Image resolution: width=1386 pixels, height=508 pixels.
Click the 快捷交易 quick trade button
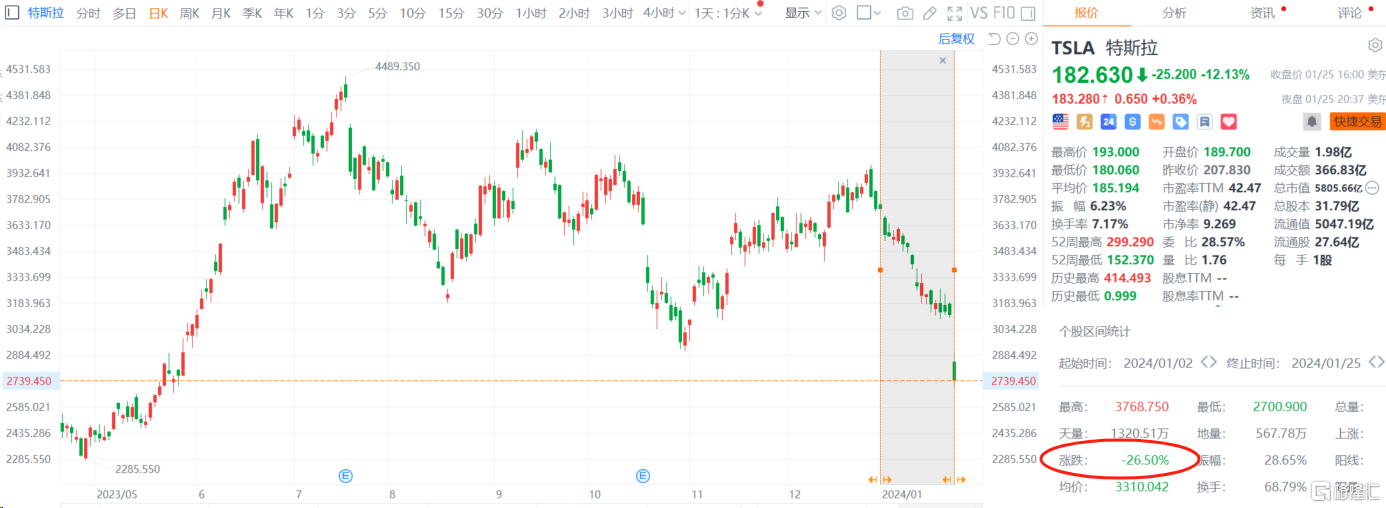click(x=1357, y=121)
